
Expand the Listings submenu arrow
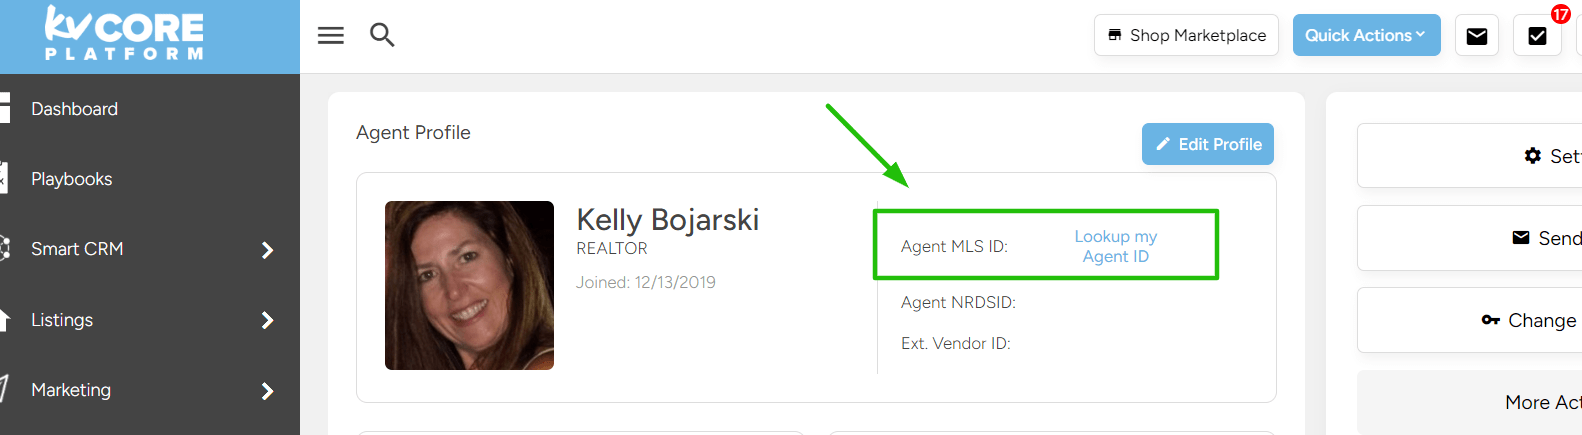(267, 320)
